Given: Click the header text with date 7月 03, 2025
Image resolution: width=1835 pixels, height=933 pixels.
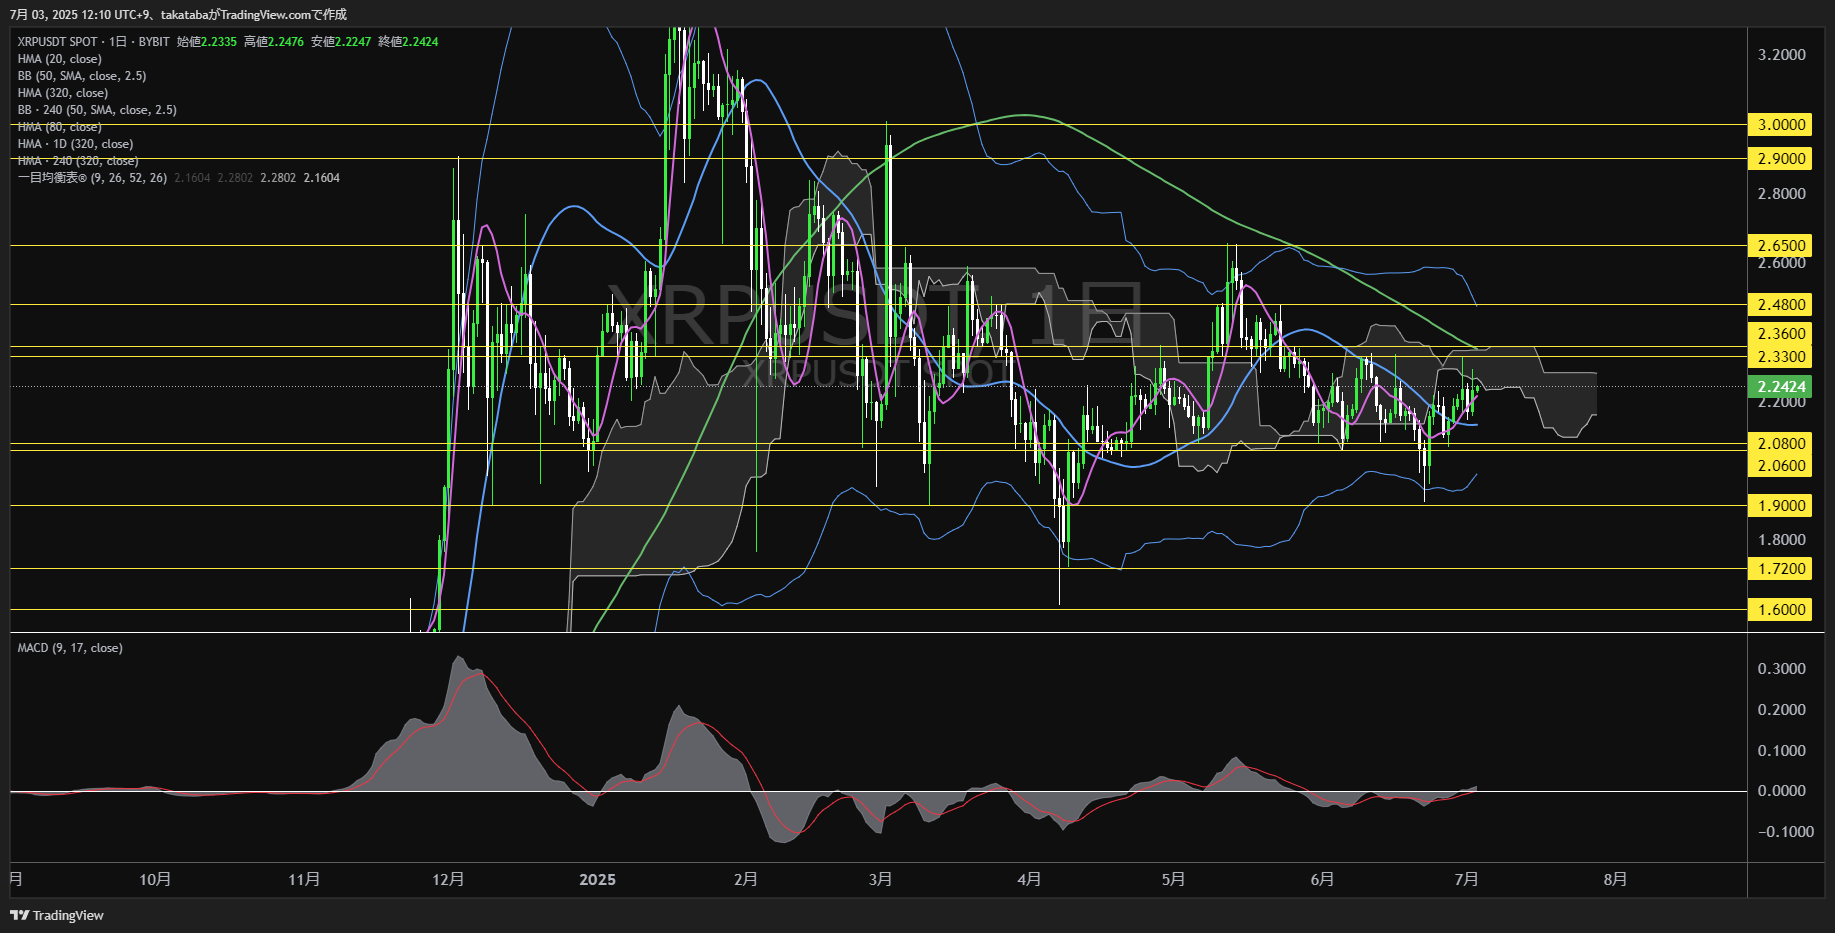Looking at the screenshot, I should pyautogui.click(x=178, y=15).
